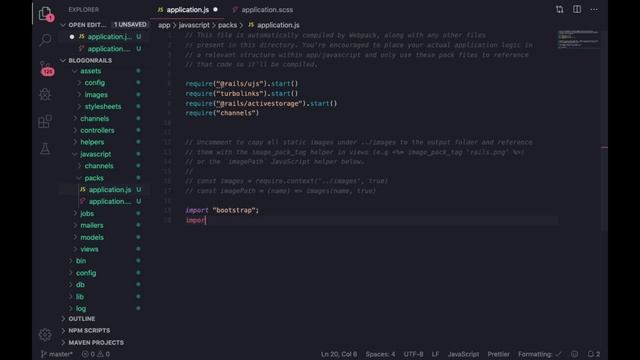Screen dimensions: 640x360
Task: Expand the top-level config folder
Action: (86, 273)
